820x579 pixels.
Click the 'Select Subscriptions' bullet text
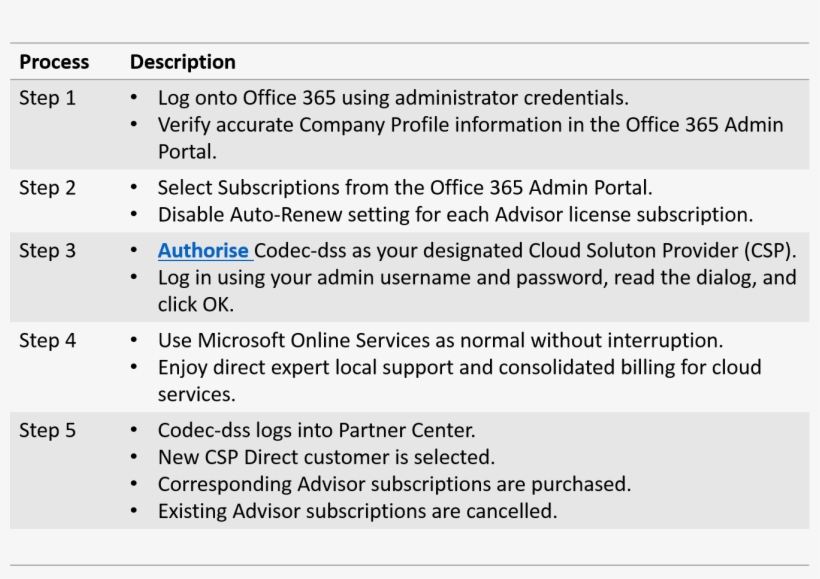pos(404,187)
